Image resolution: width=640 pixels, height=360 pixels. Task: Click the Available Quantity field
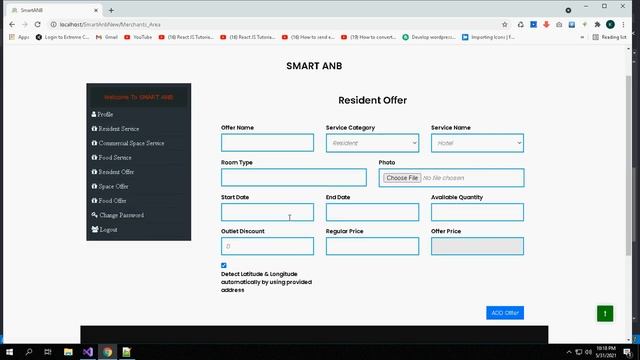(477, 212)
